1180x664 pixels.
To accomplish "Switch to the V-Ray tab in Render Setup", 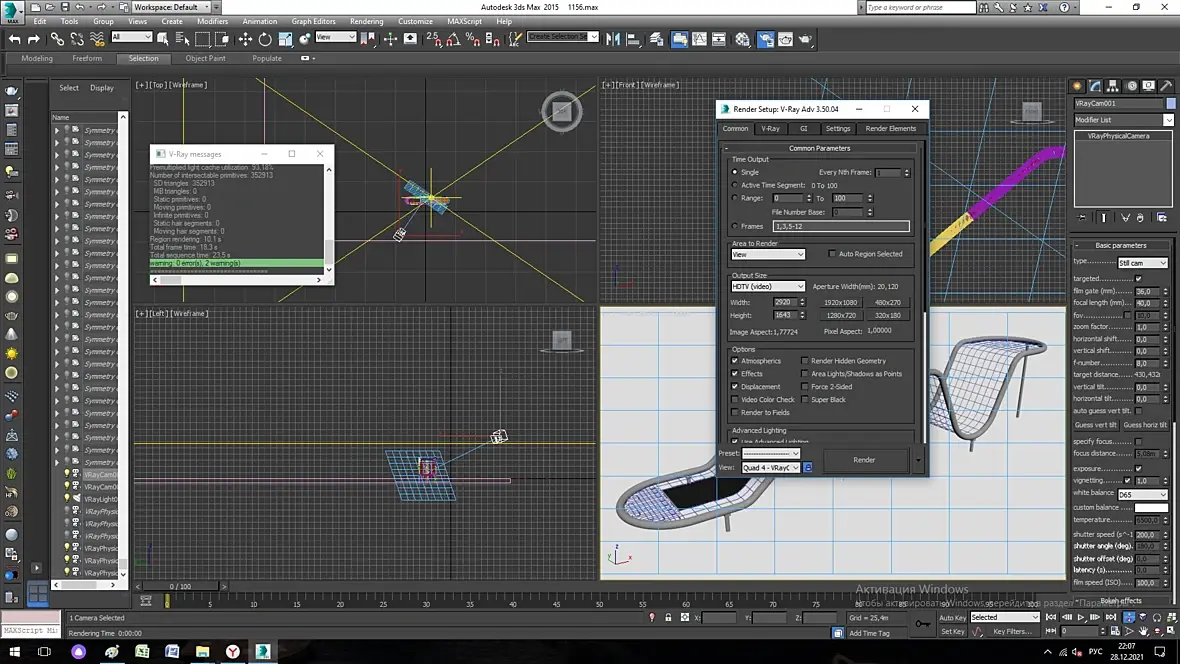I will pyautogui.click(x=770, y=129).
